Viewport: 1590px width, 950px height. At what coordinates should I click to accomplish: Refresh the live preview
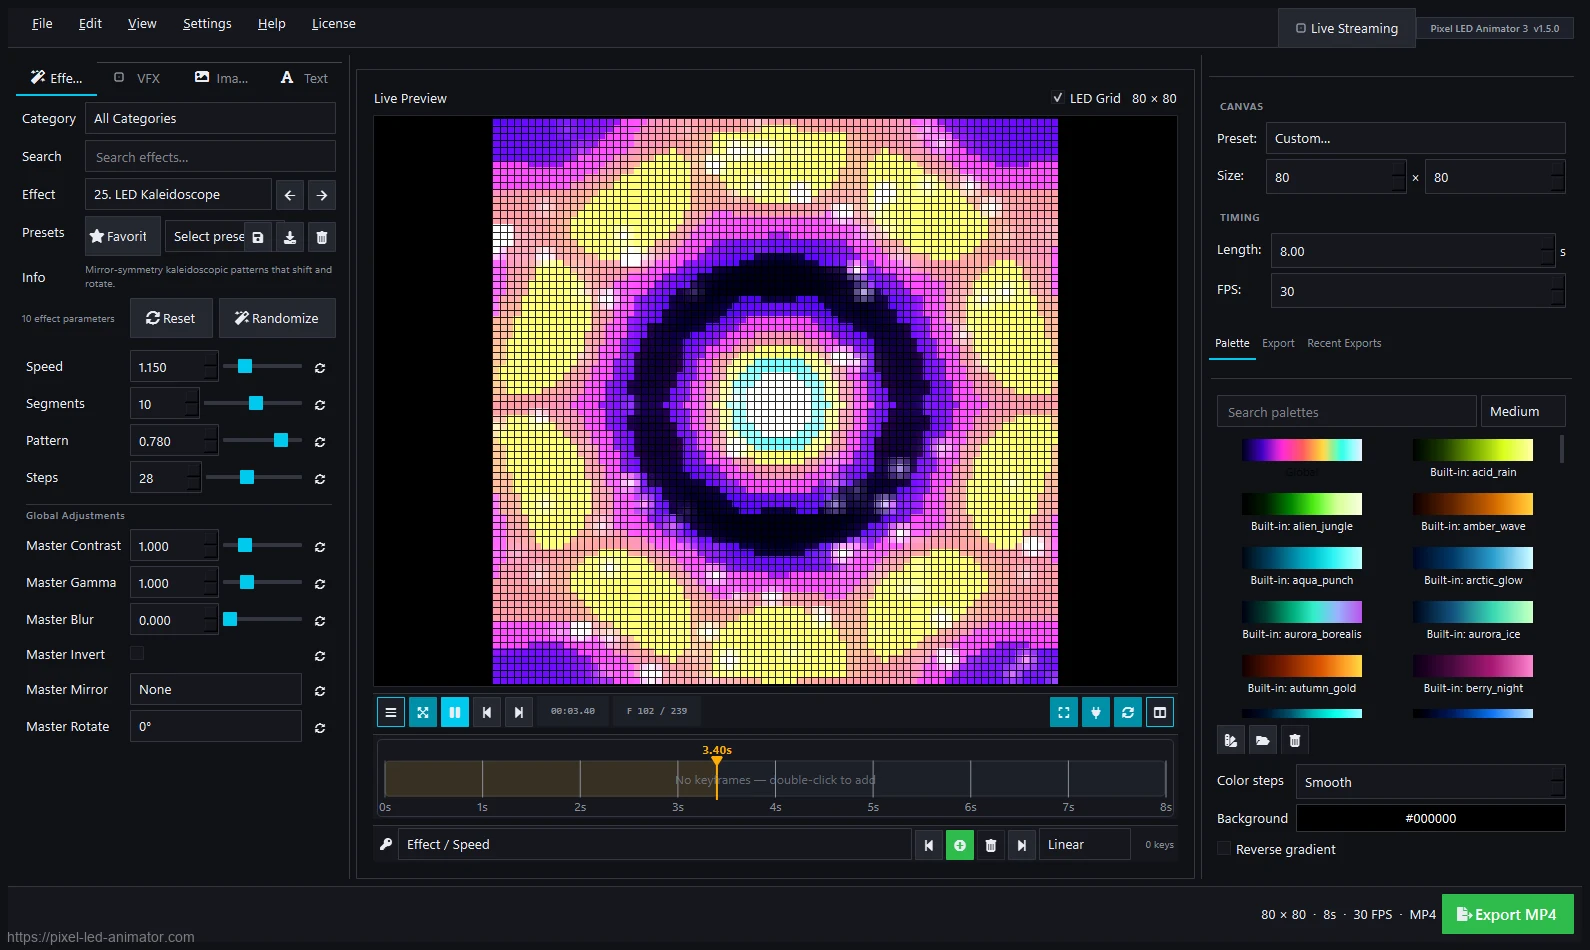point(1128,712)
